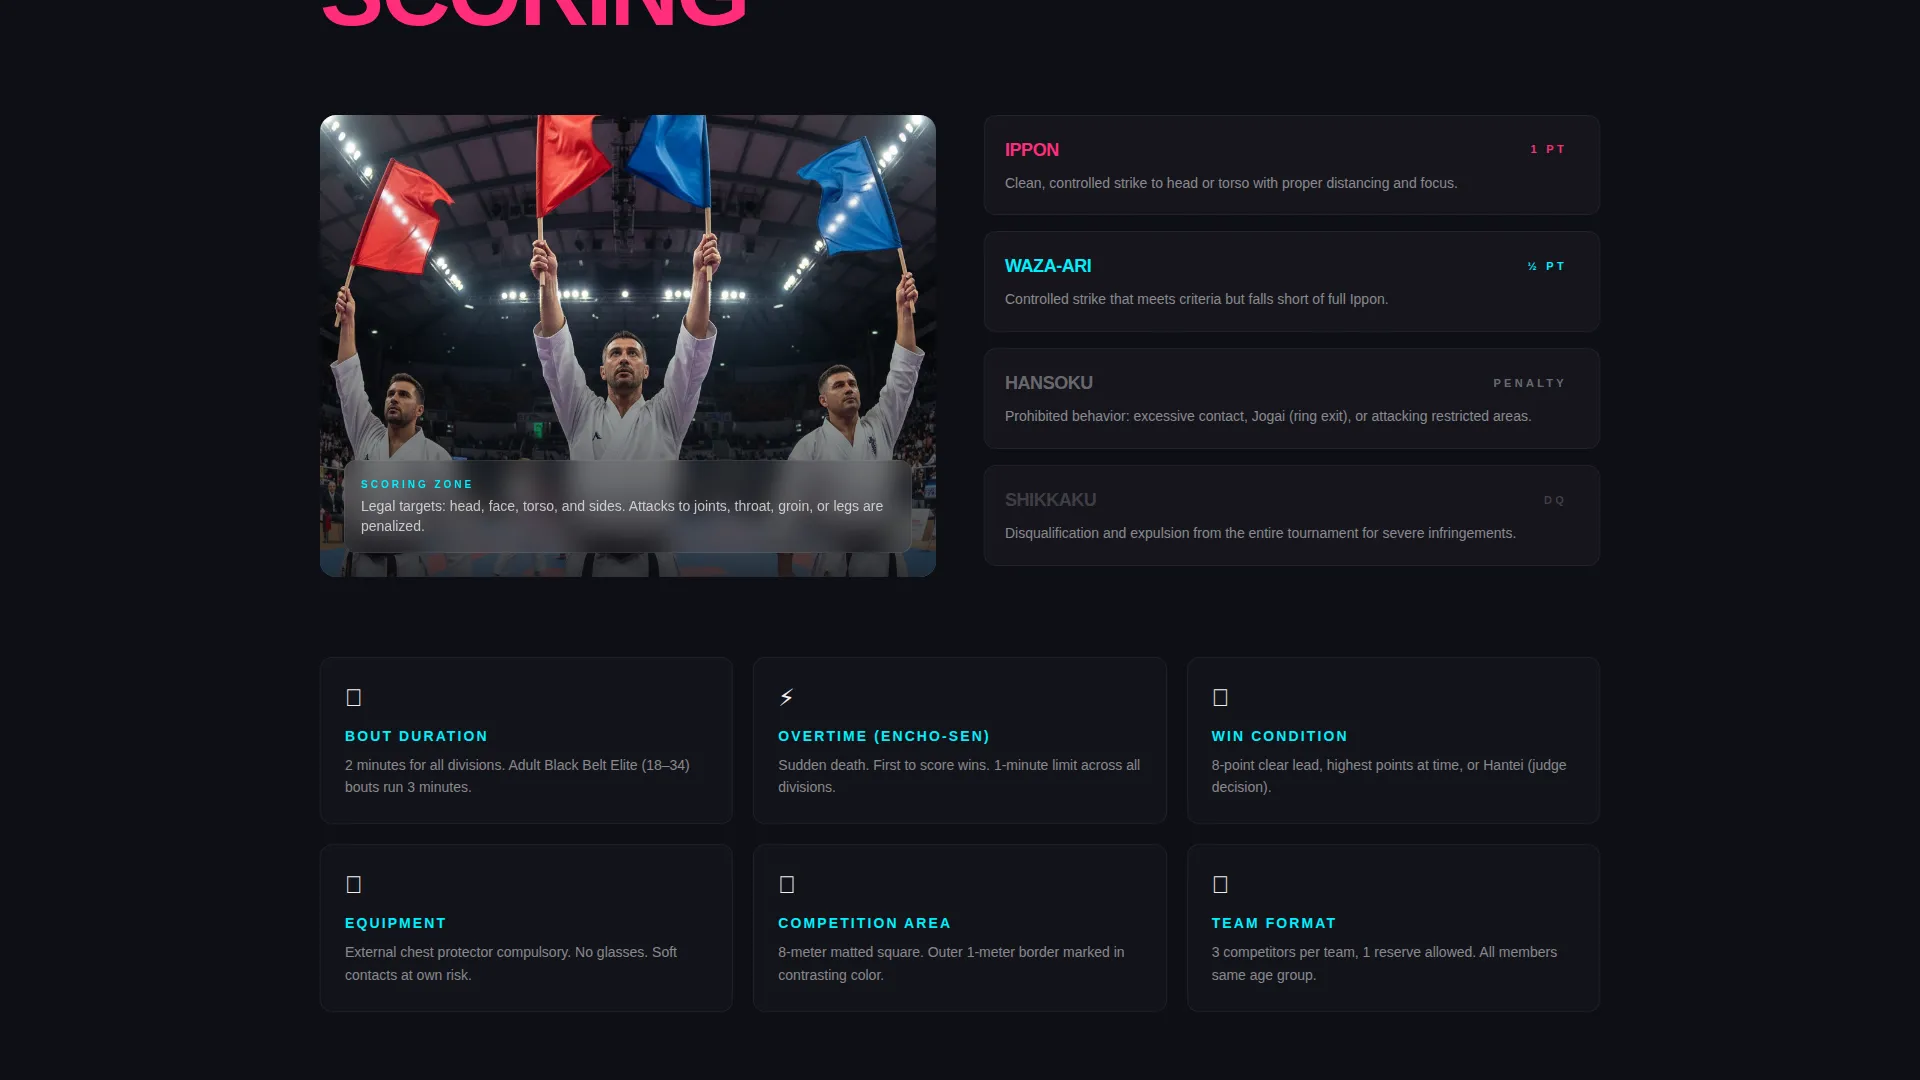Click '8-point clear lead' description
The width and height of the screenshot is (1920, 1080).
pos(1389,776)
